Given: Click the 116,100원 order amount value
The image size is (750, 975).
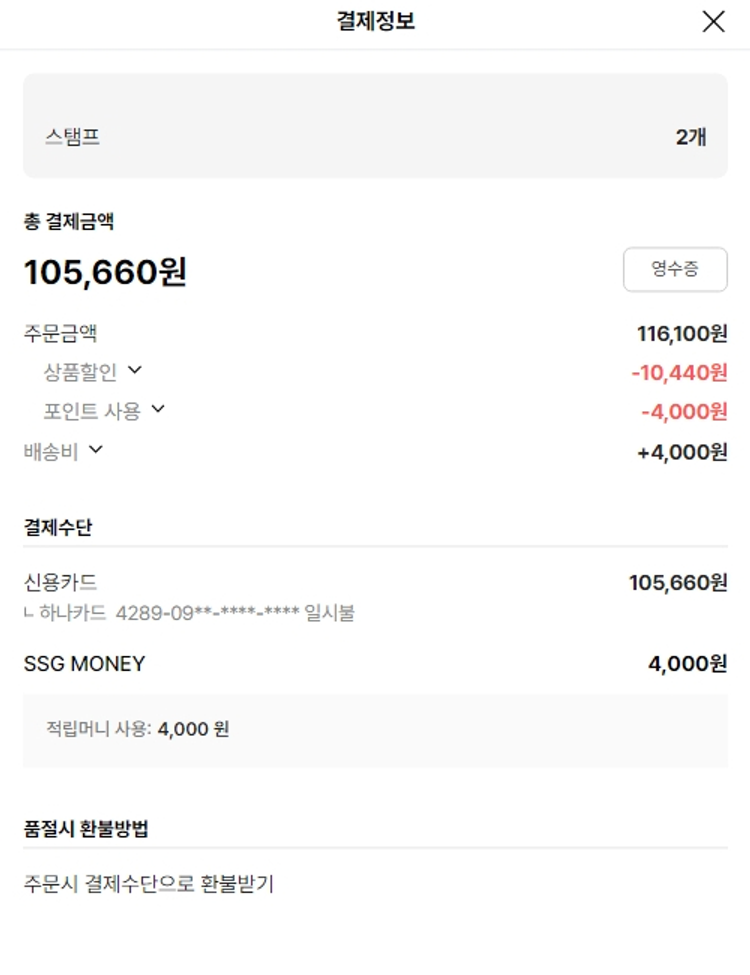Looking at the screenshot, I should point(682,333).
